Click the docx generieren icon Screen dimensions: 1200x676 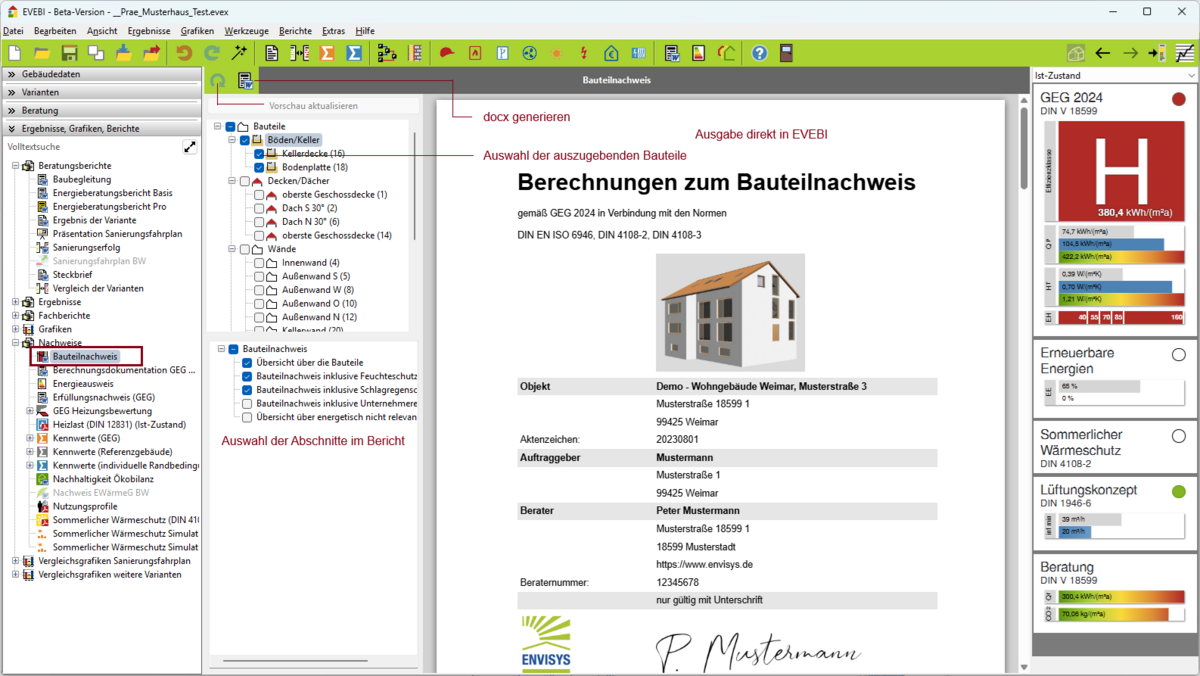coord(245,81)
